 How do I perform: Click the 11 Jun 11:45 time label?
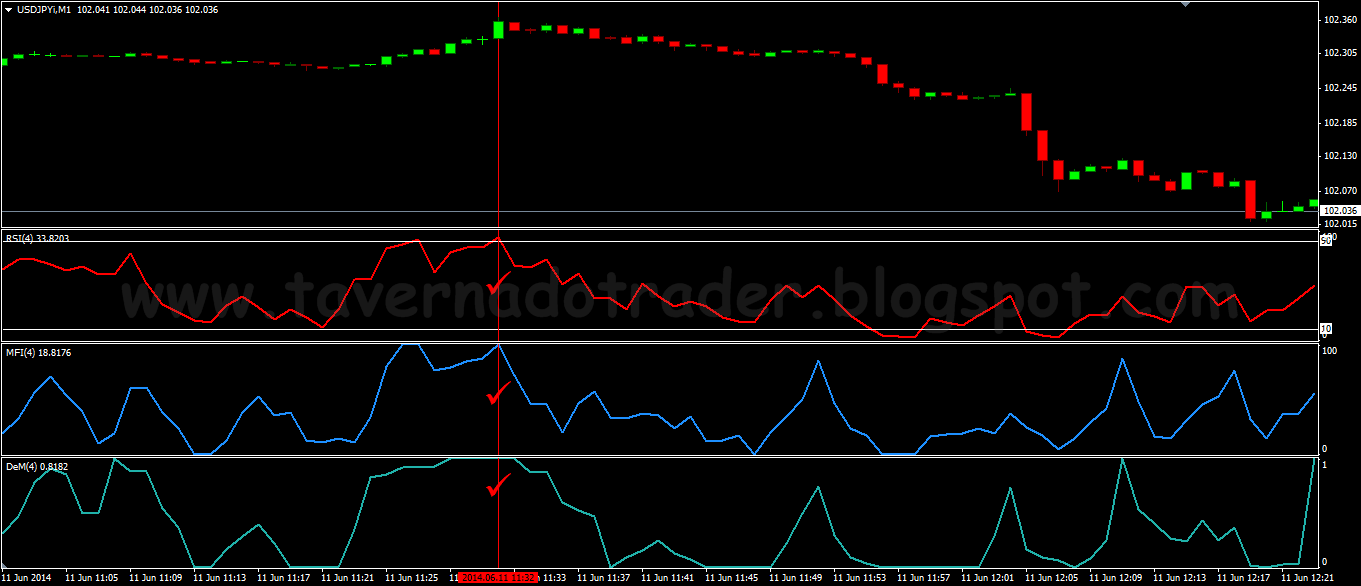click(x=731, y=578)
